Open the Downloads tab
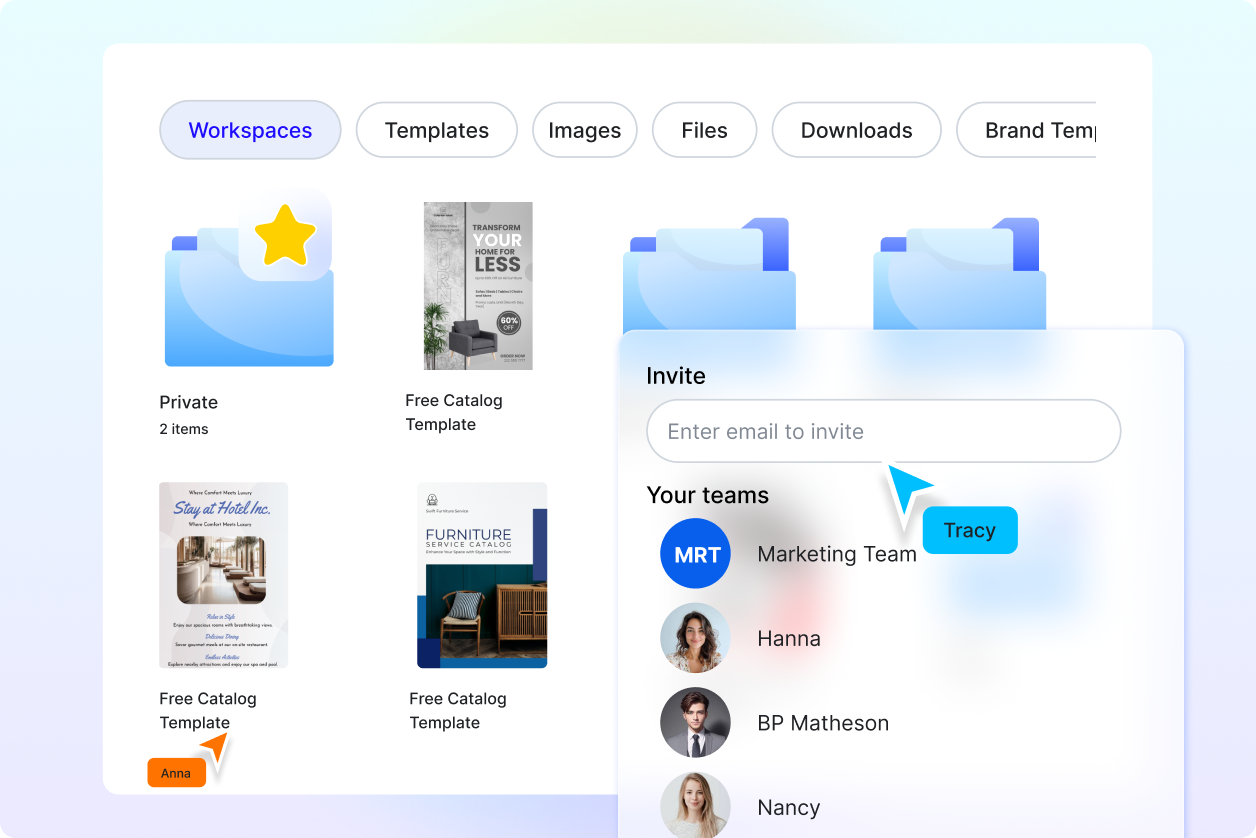The image size is (1256, 838). pos(857,130)
